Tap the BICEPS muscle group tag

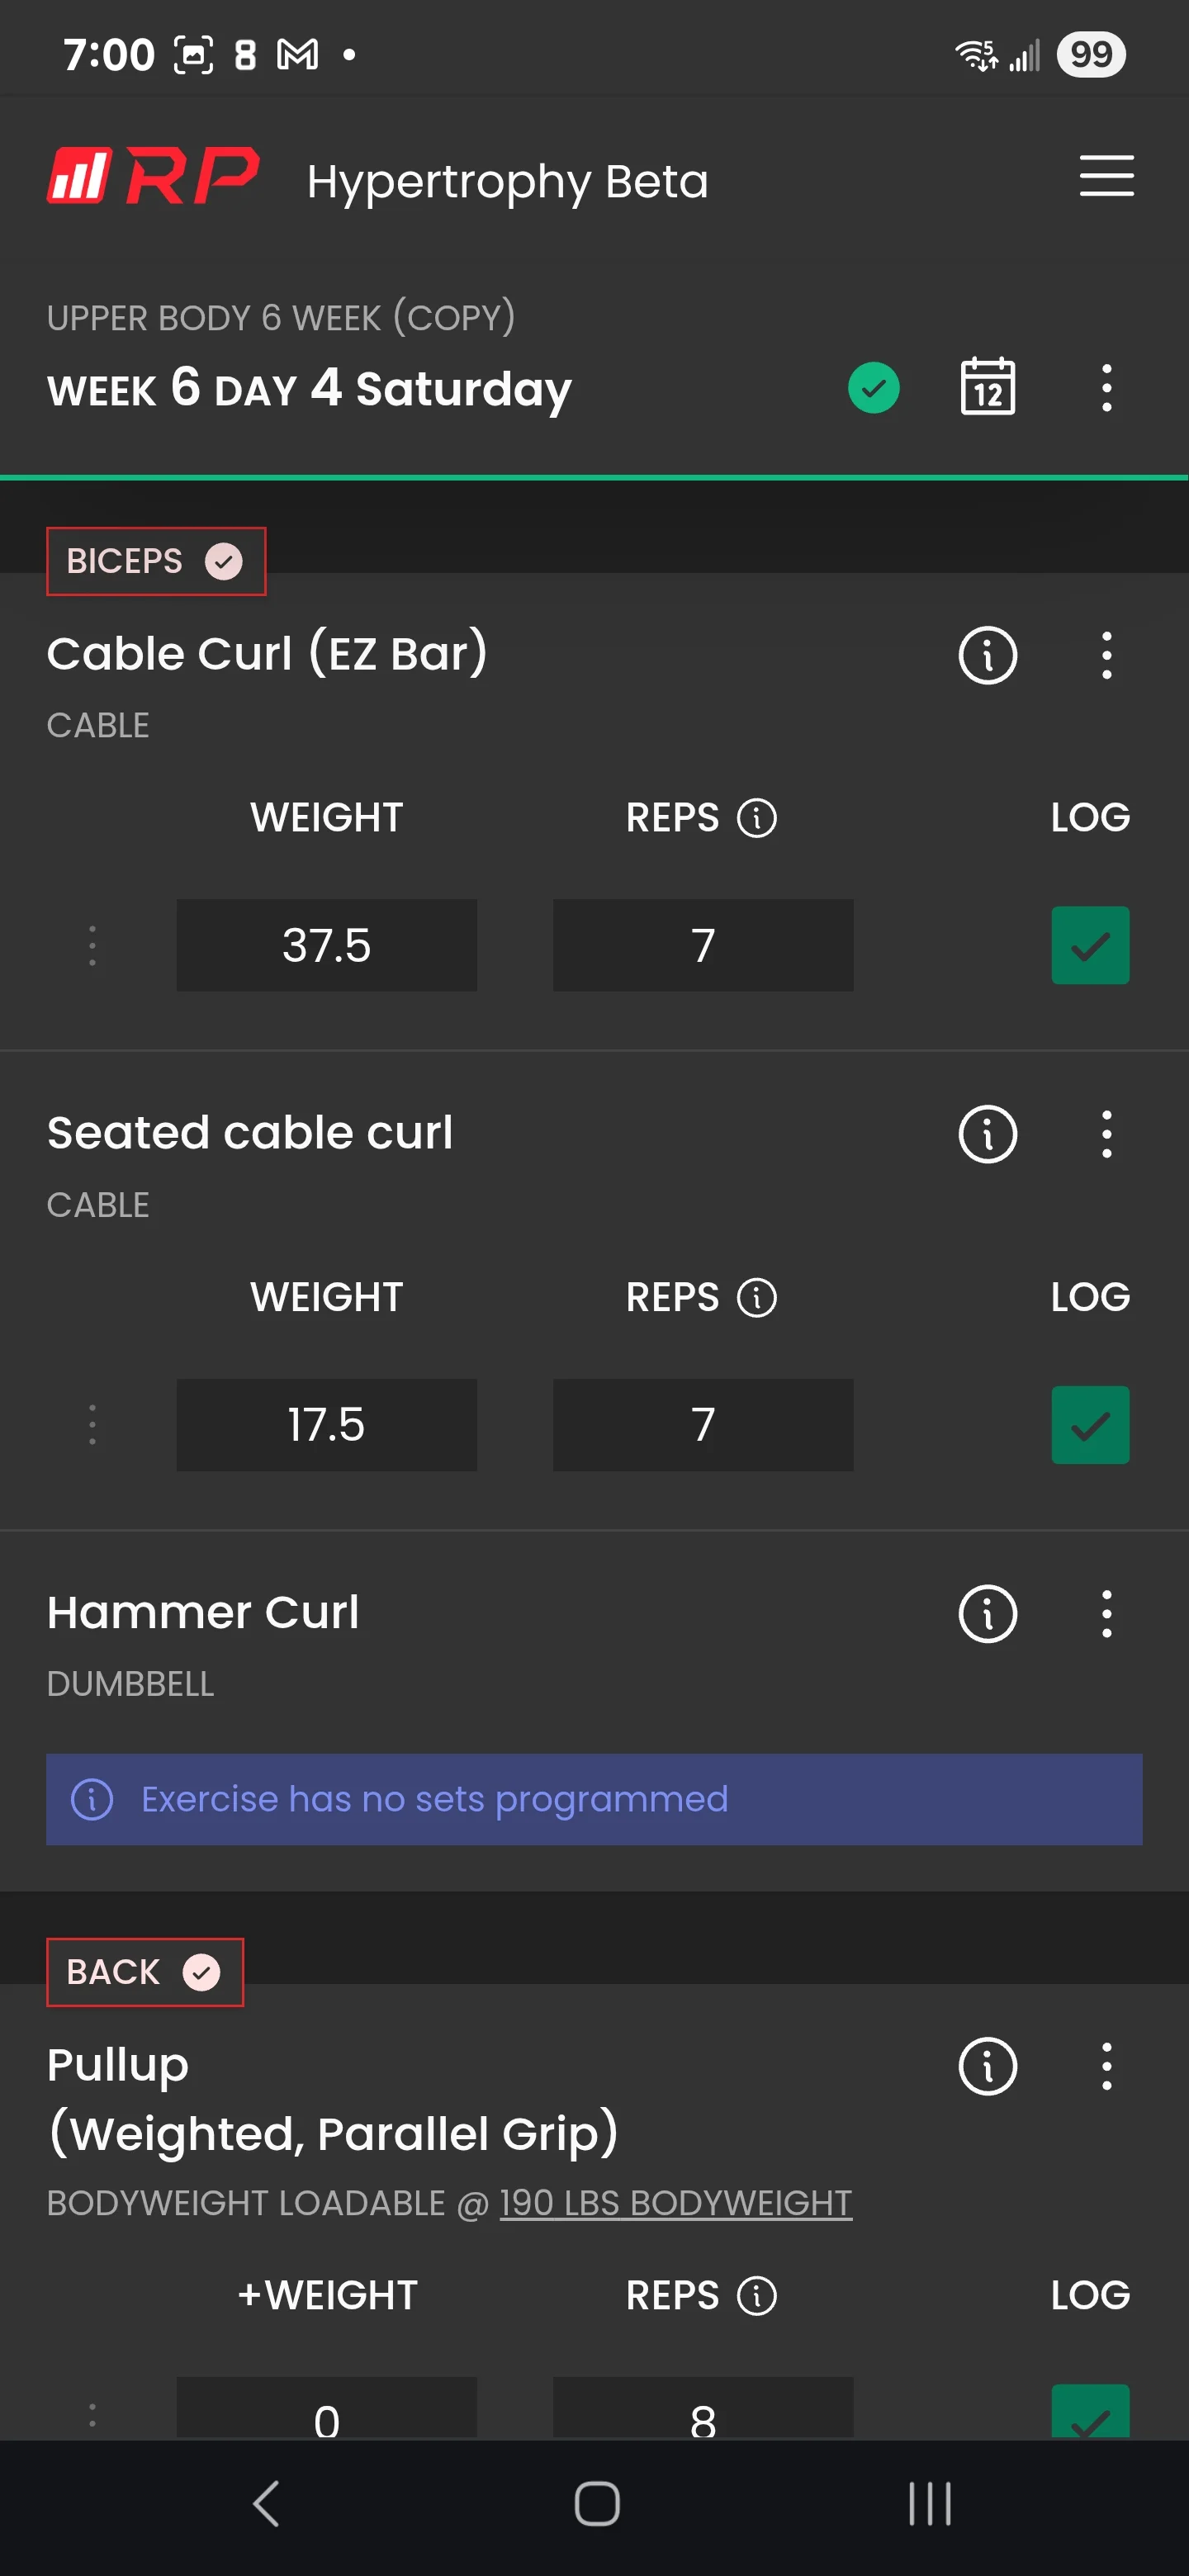(156, 561)
